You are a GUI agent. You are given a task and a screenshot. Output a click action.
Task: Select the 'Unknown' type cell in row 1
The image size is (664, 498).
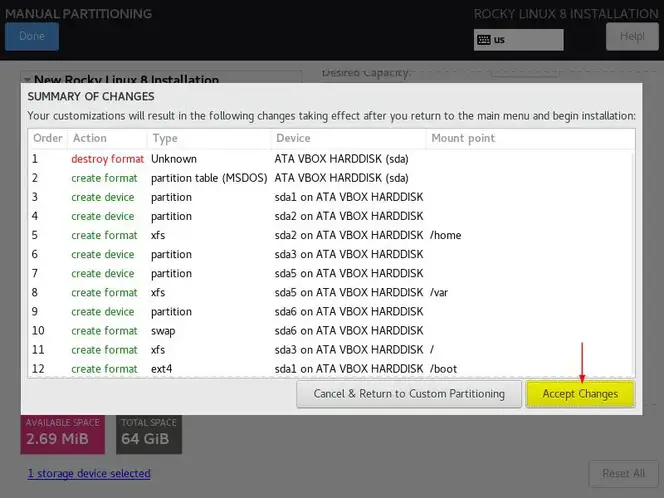pyautogui.click(x=174, y=159)
